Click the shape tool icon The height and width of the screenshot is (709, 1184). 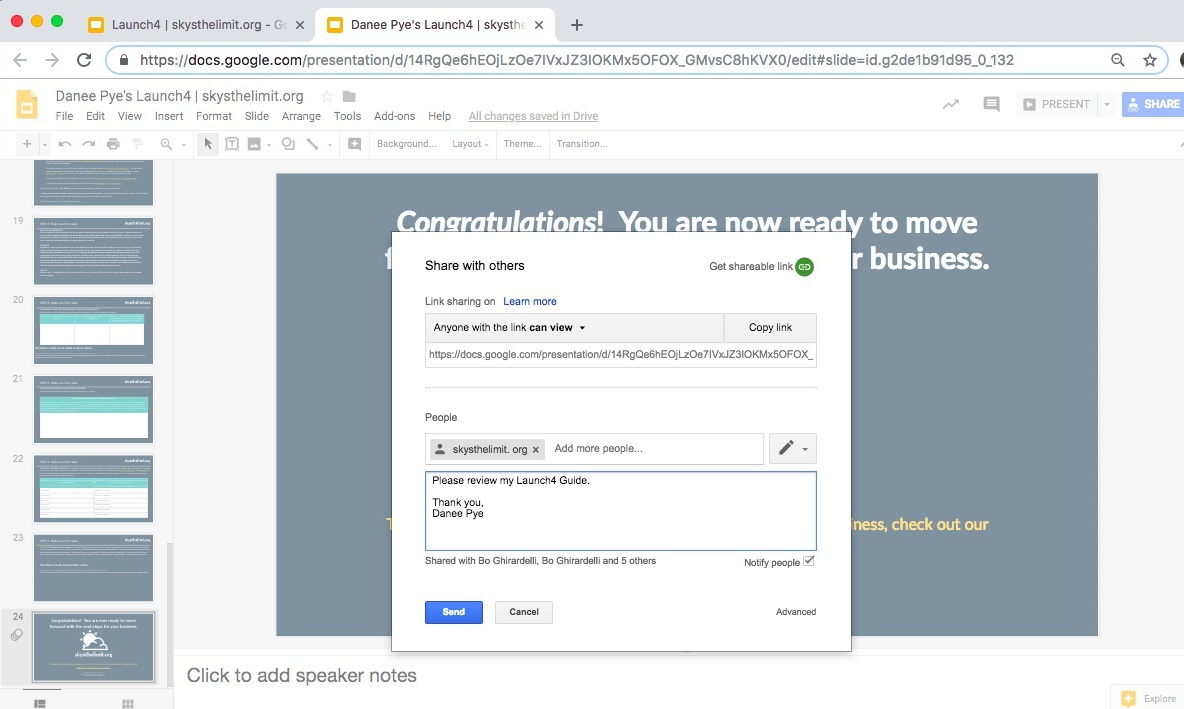pos(288,143)
